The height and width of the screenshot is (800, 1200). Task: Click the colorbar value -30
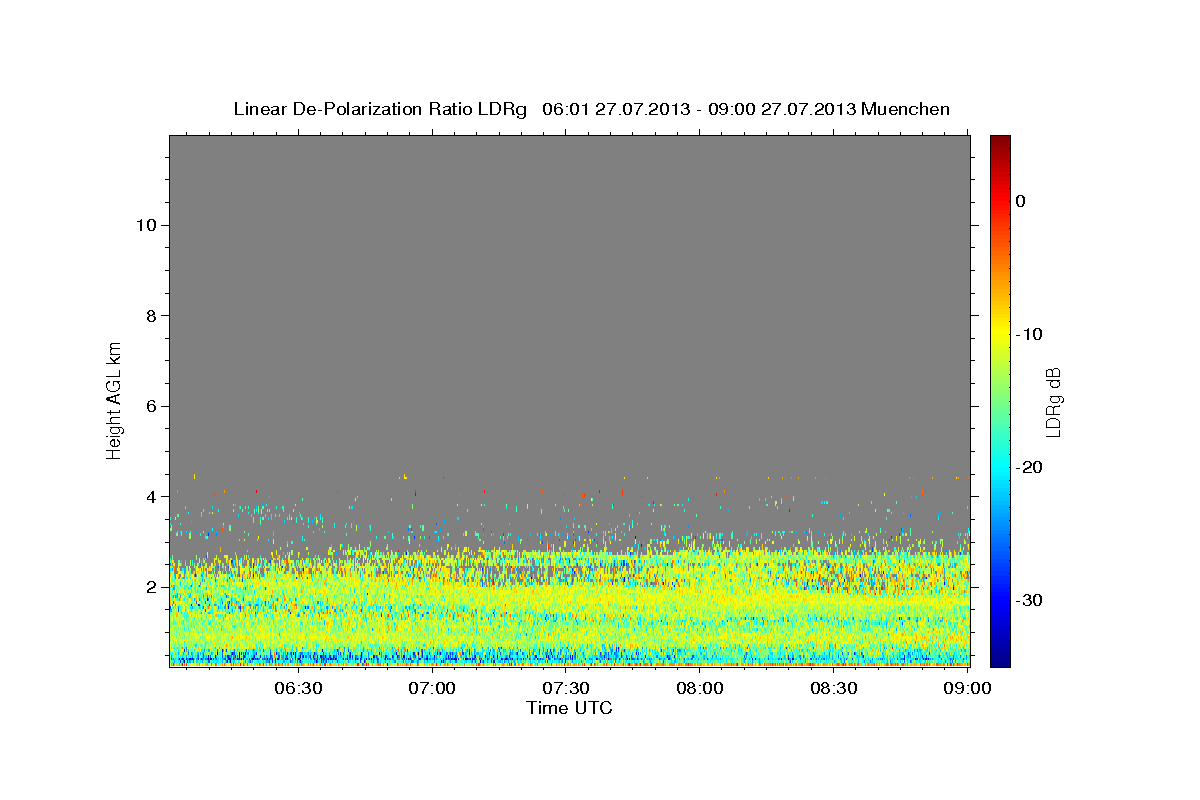[x=1030, y=600]
